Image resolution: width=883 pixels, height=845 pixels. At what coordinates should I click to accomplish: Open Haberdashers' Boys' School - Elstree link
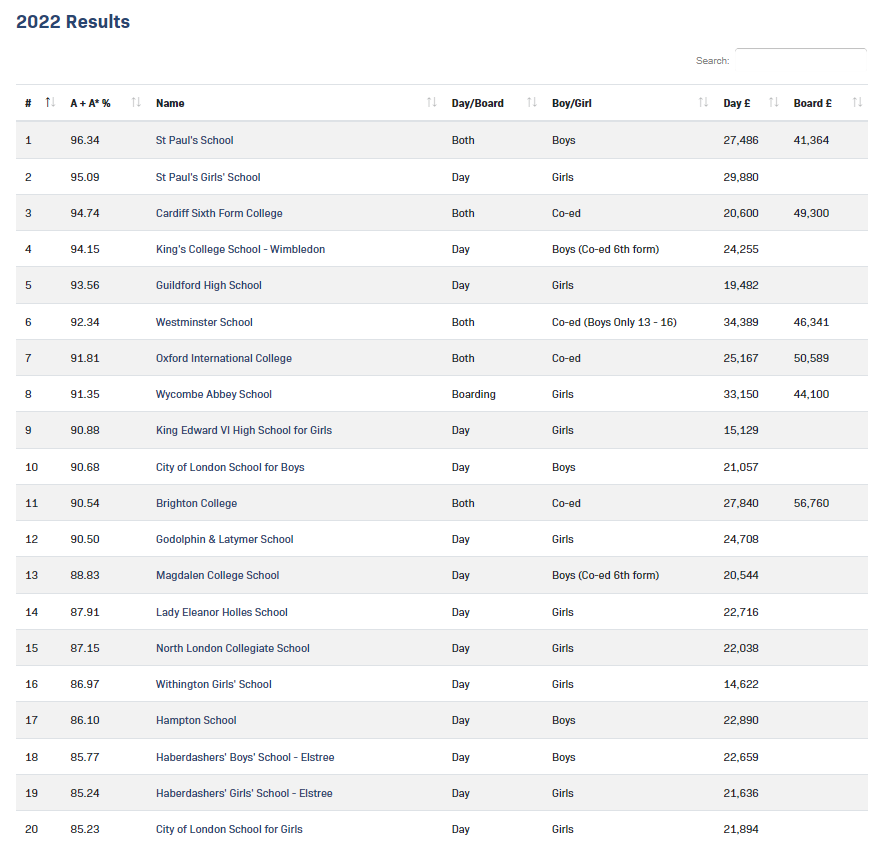coord(245,758)
